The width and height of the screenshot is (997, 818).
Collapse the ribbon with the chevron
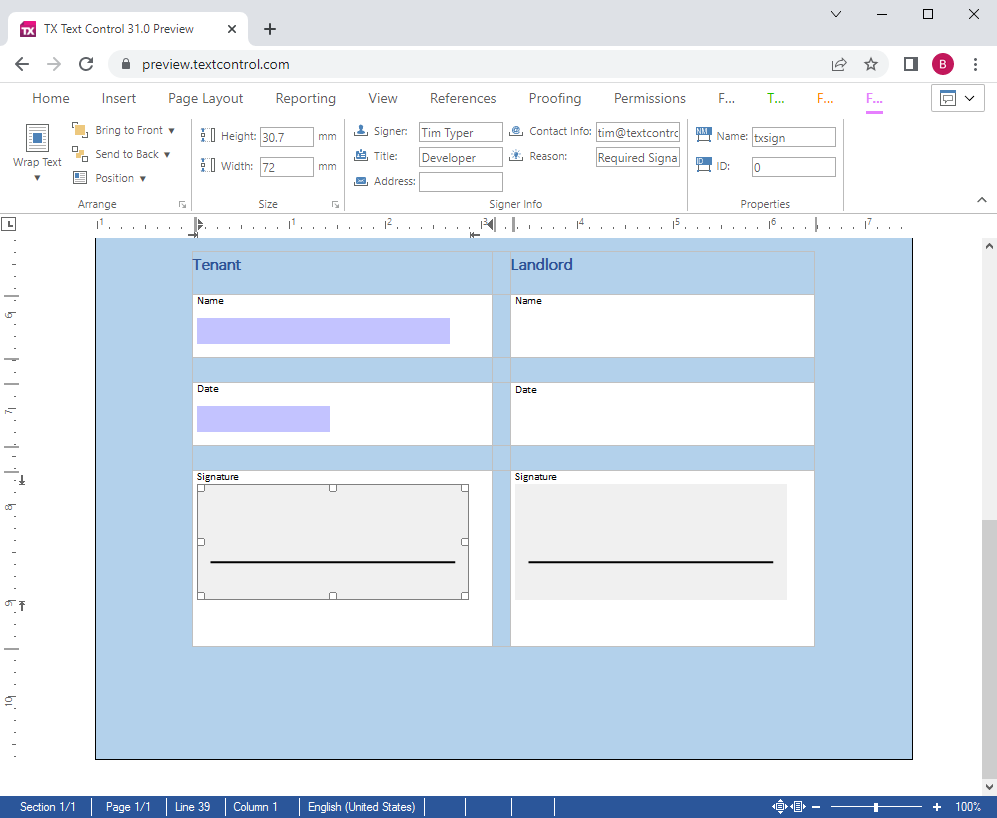(x=981, y=200)
